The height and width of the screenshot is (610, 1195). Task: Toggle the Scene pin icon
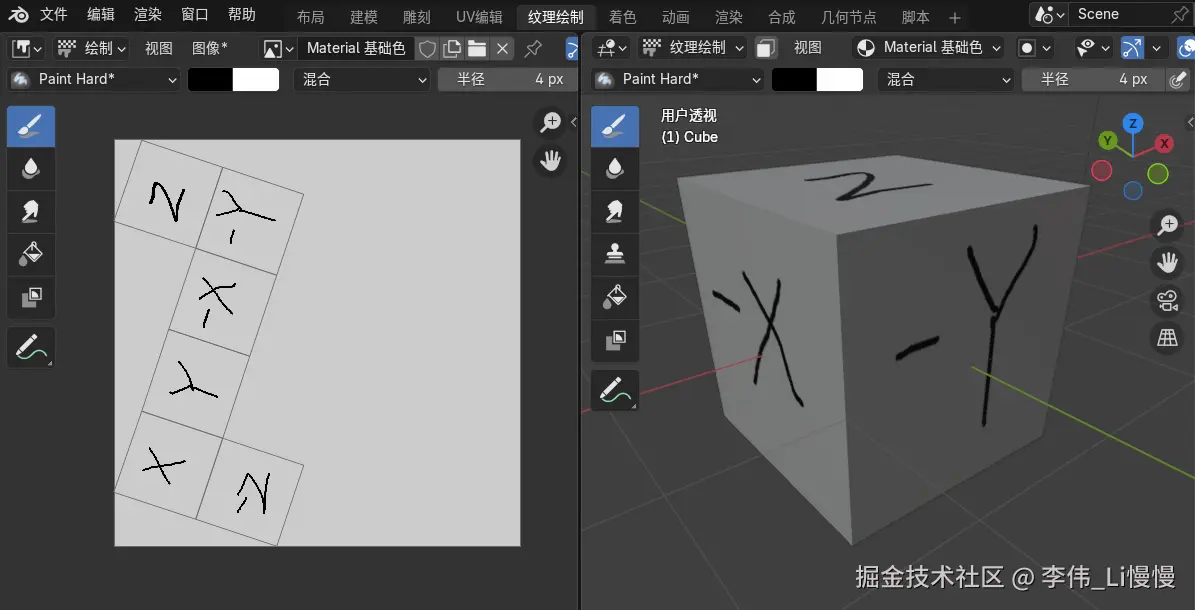point(1180,14)
